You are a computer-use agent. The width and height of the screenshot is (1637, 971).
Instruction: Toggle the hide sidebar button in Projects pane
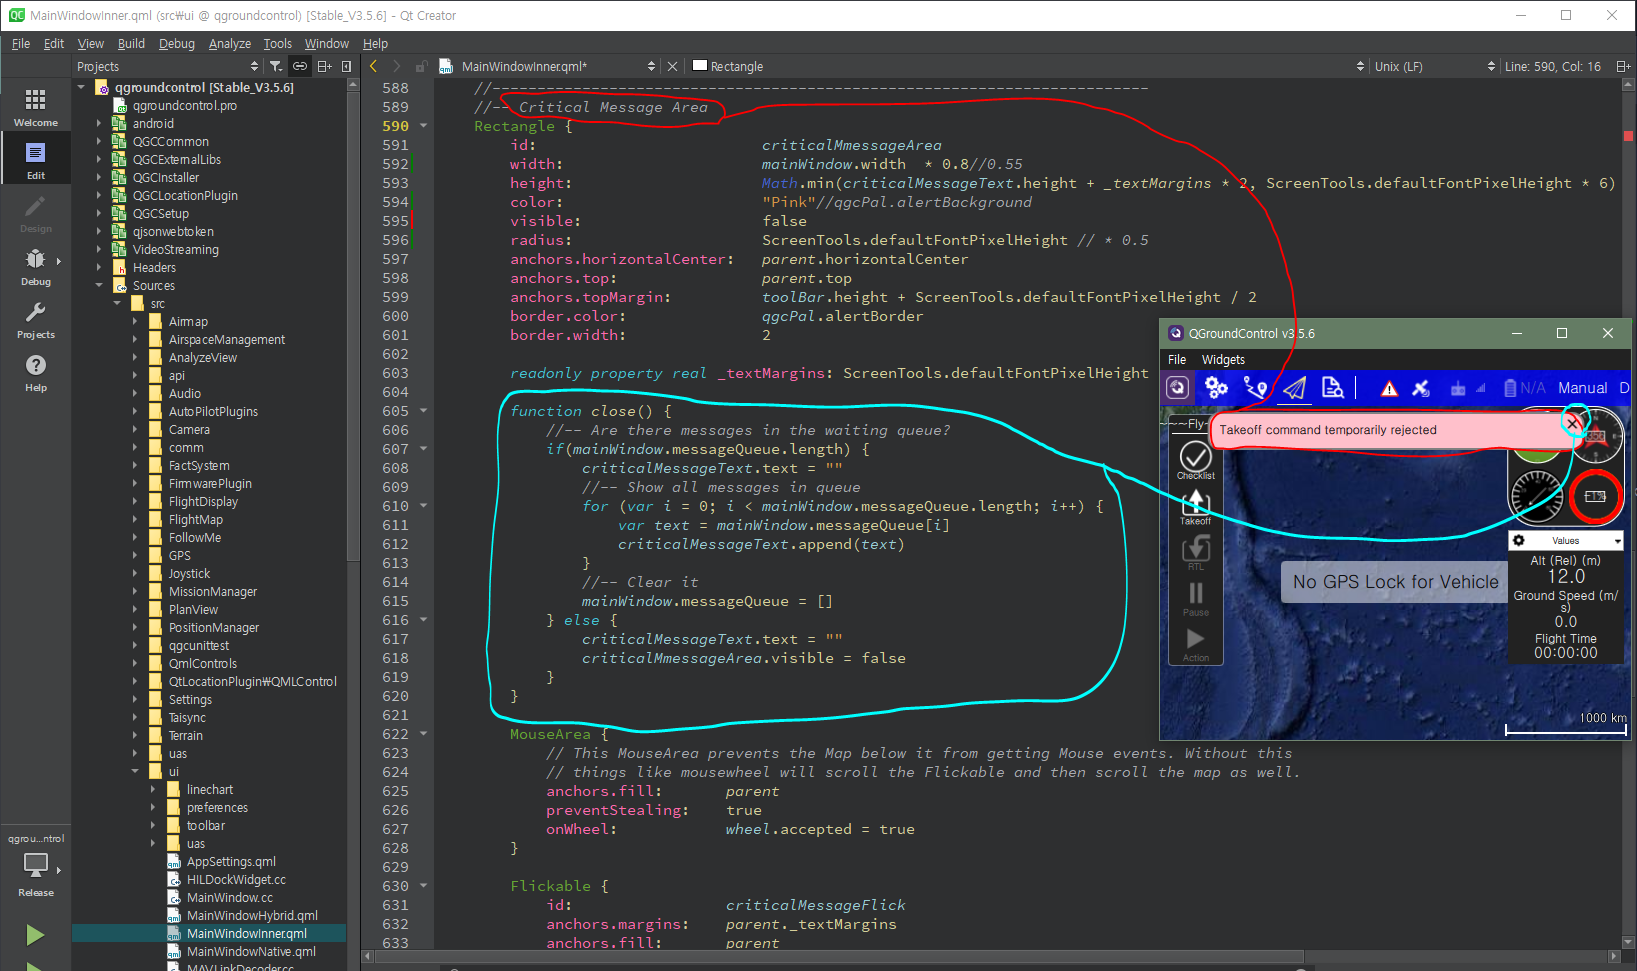coord(346,66)
